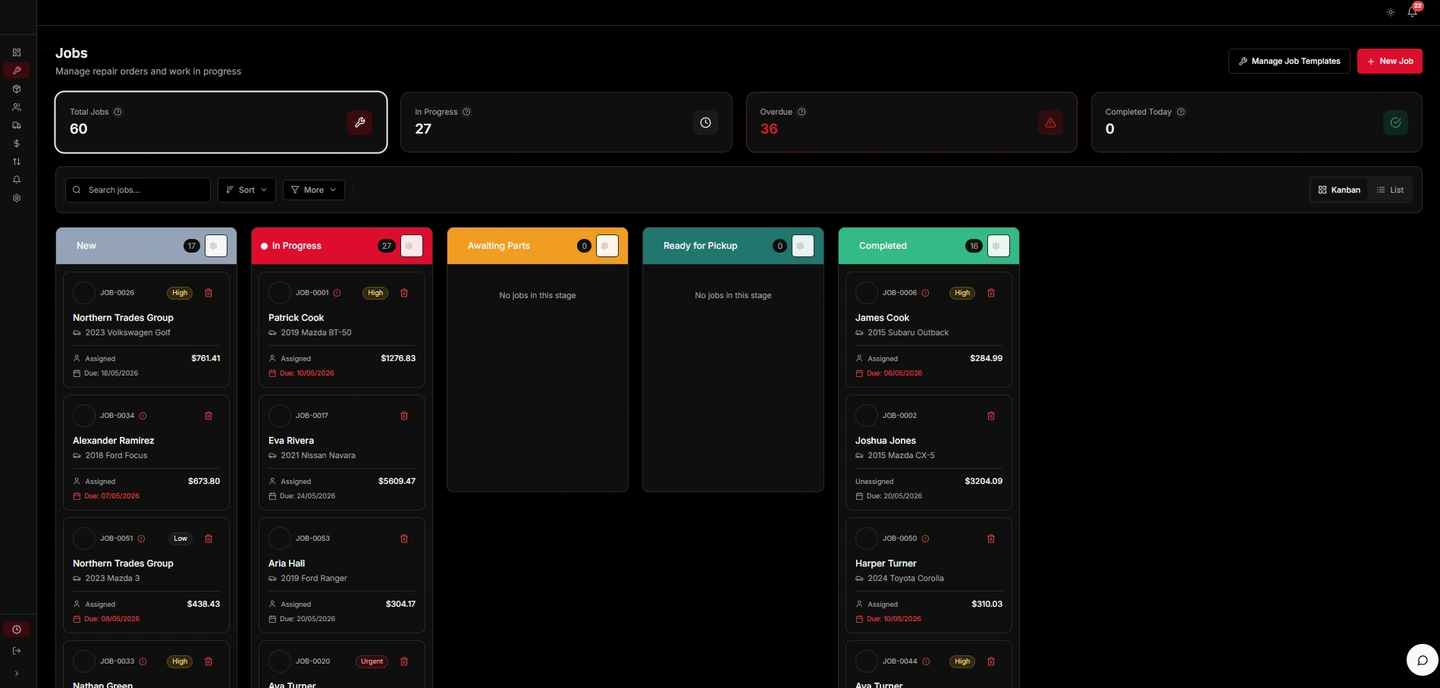Open Completed column settings gear
Image resolution: width=1440 pixels, height=688 pixels.
pos(998,246)
